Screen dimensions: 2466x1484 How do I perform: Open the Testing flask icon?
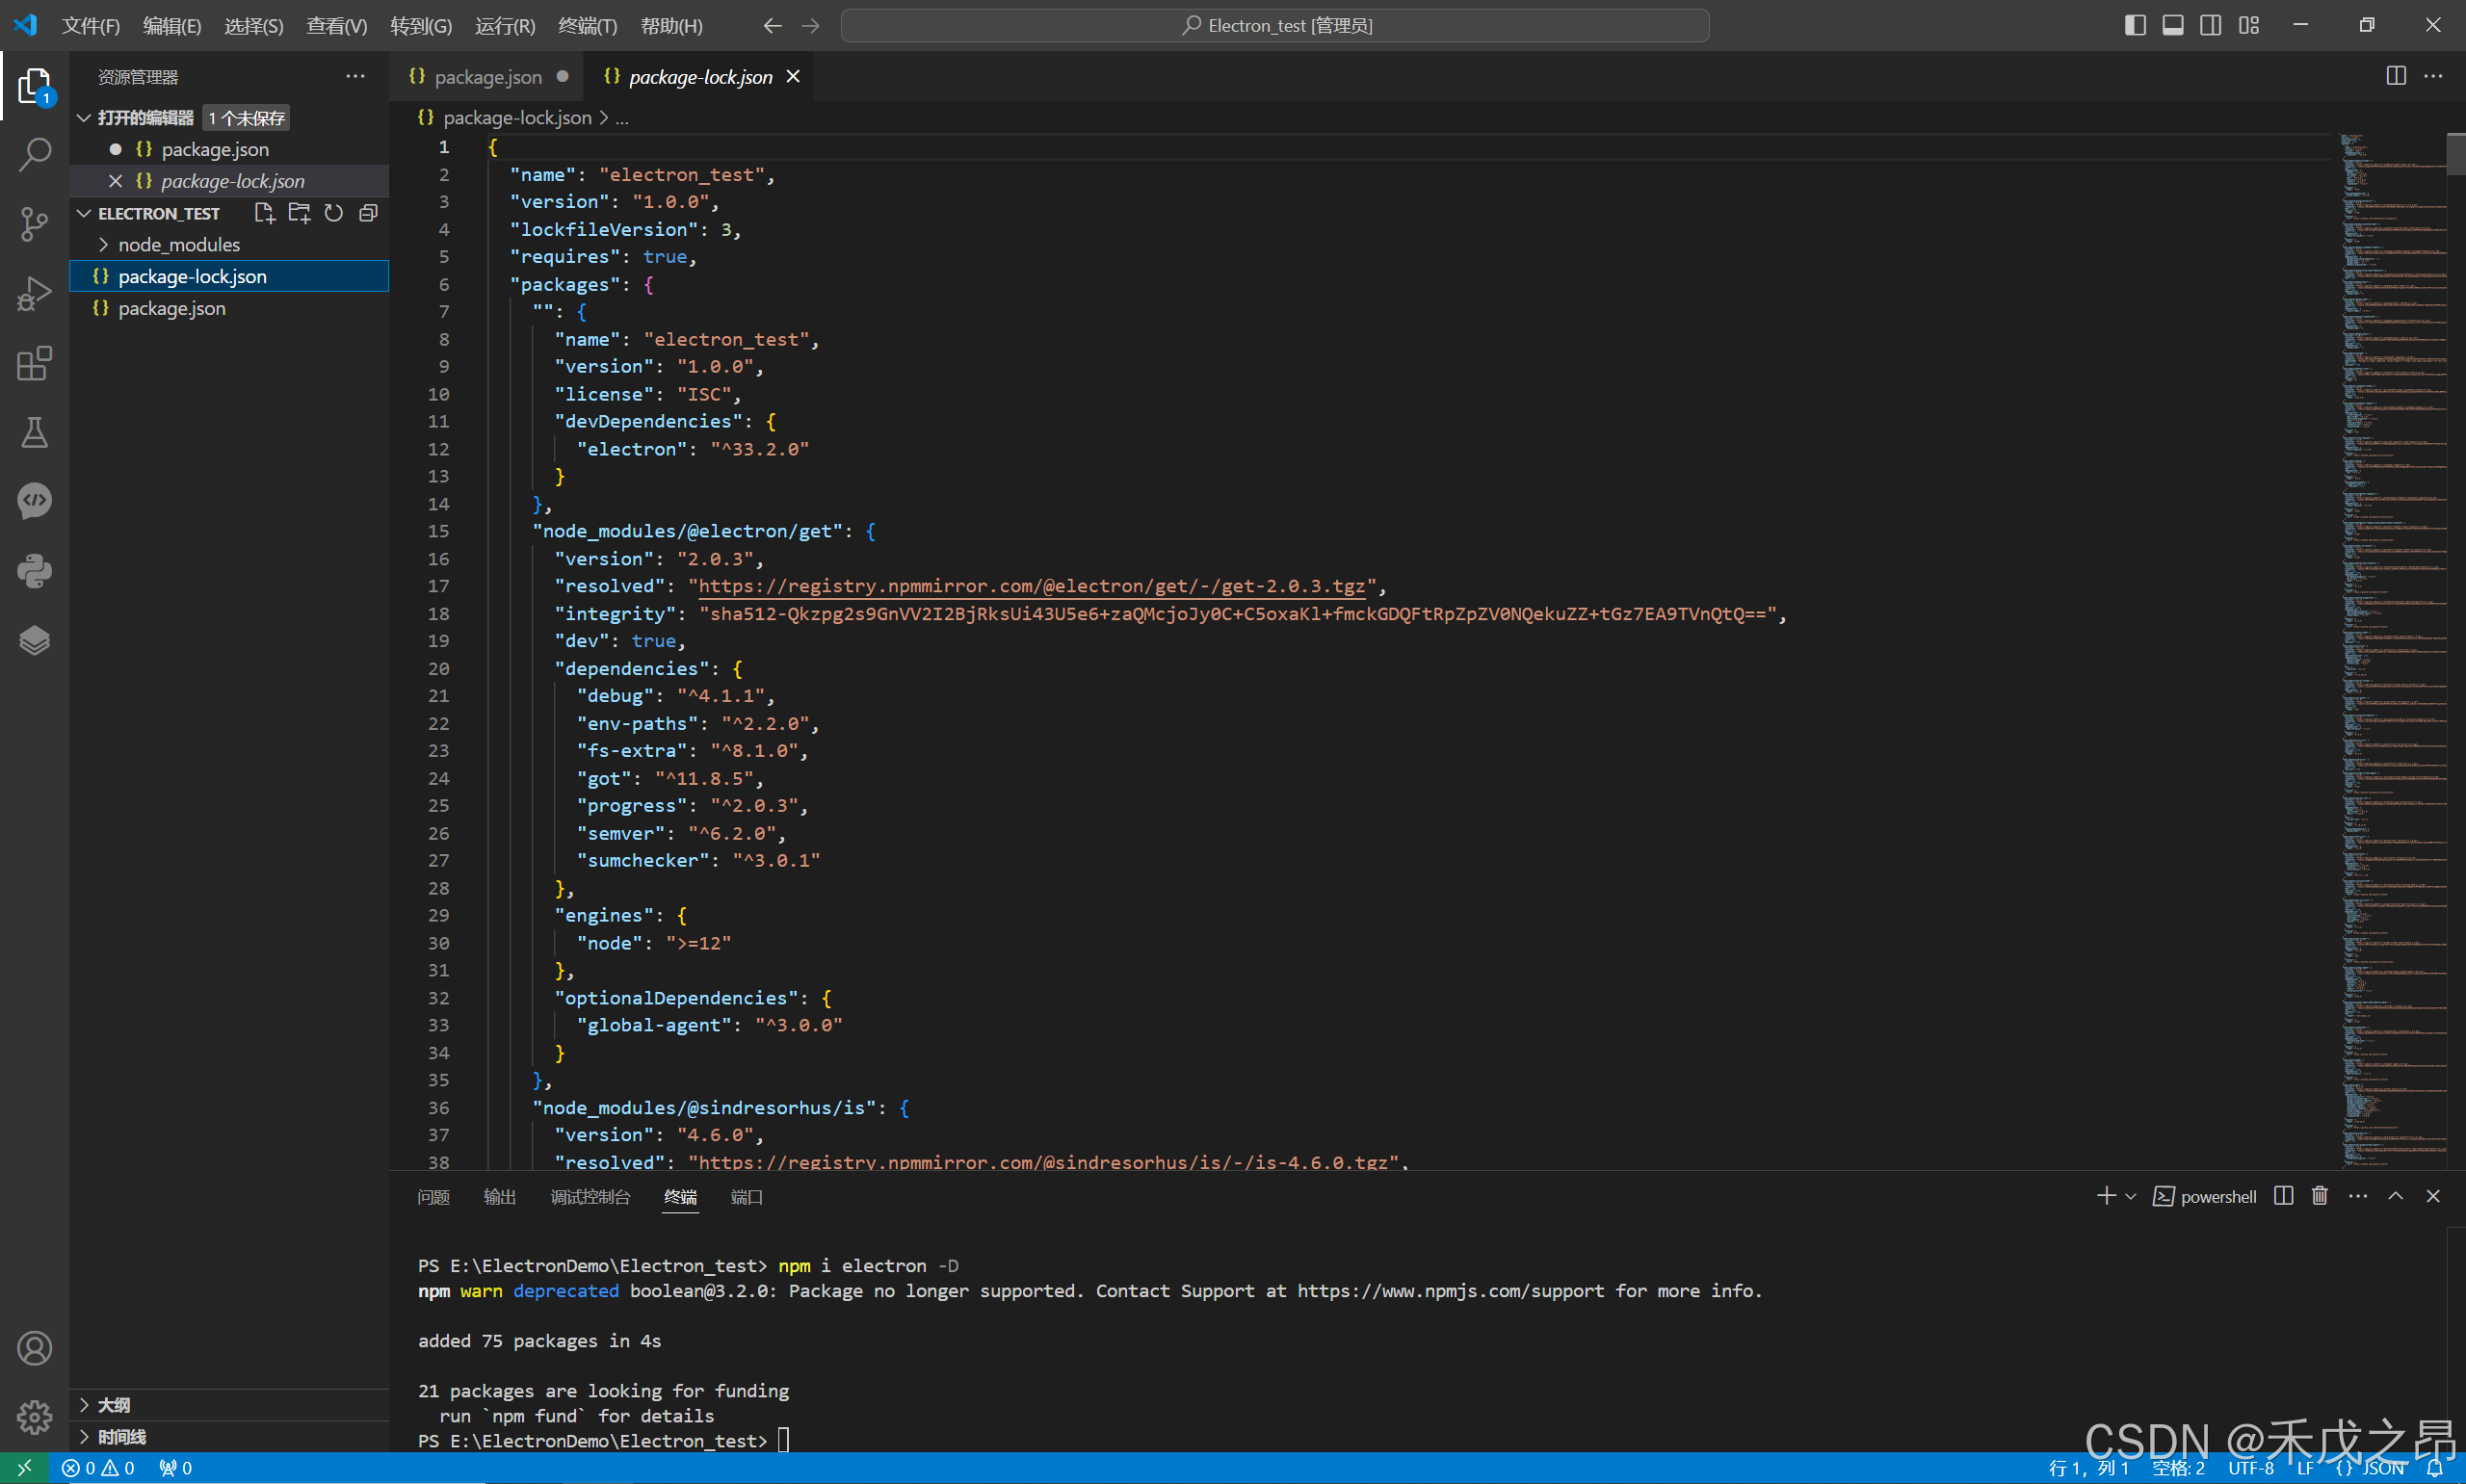pos(34,432)
